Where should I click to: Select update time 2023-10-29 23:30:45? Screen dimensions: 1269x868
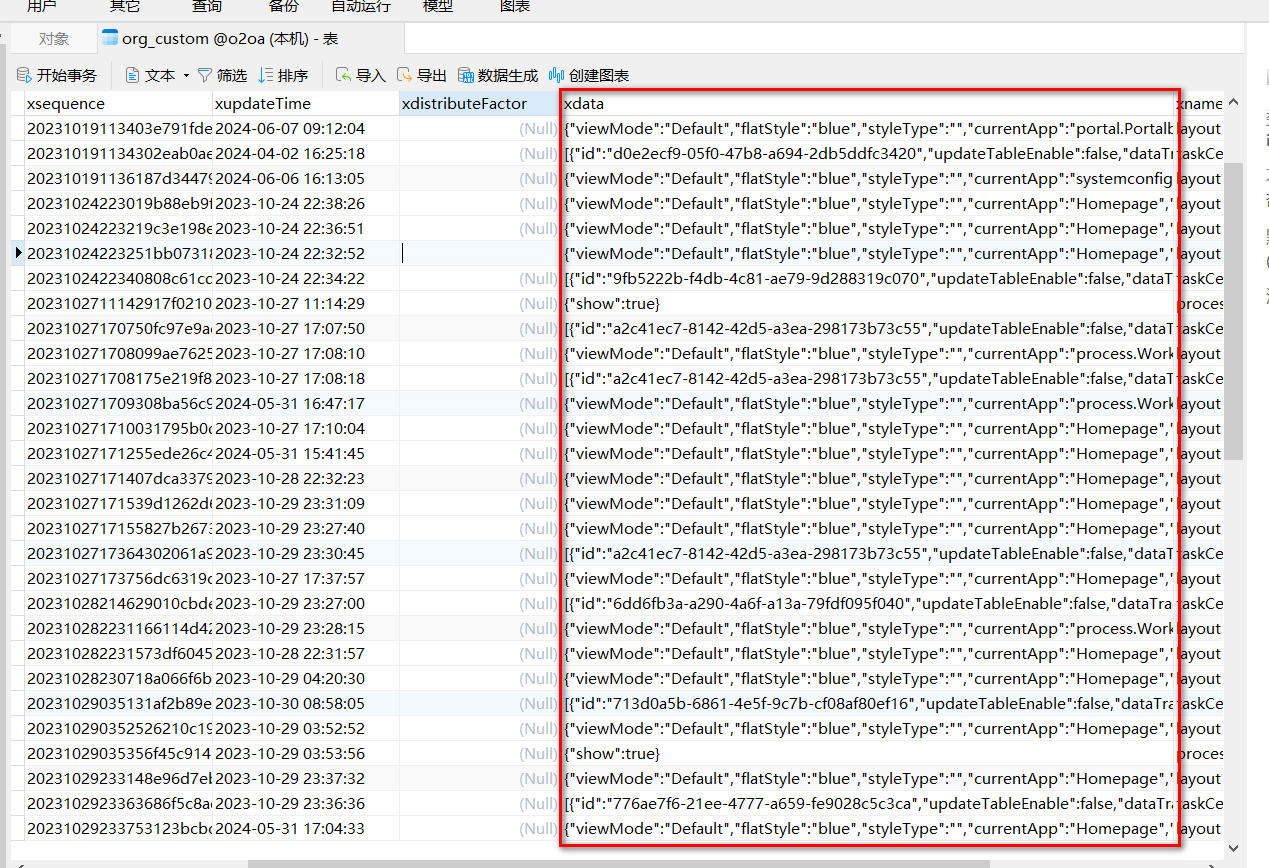tap(305, 553)
